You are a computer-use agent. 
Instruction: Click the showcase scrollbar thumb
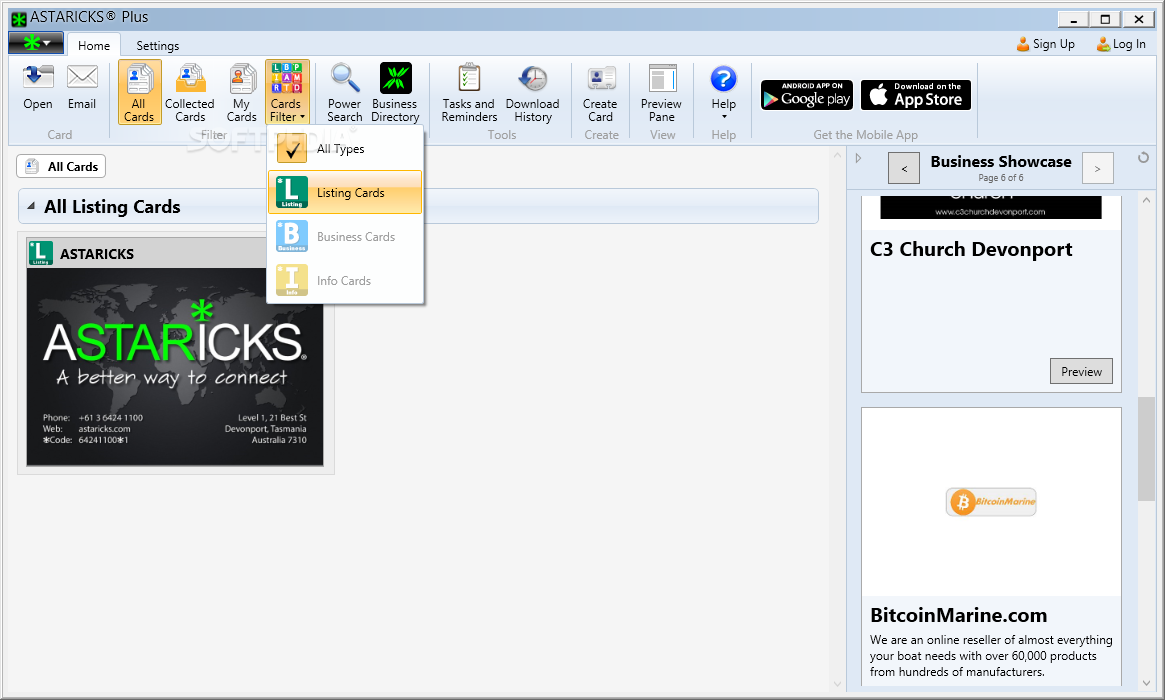pyautogui.click(x=1146, y=449)
